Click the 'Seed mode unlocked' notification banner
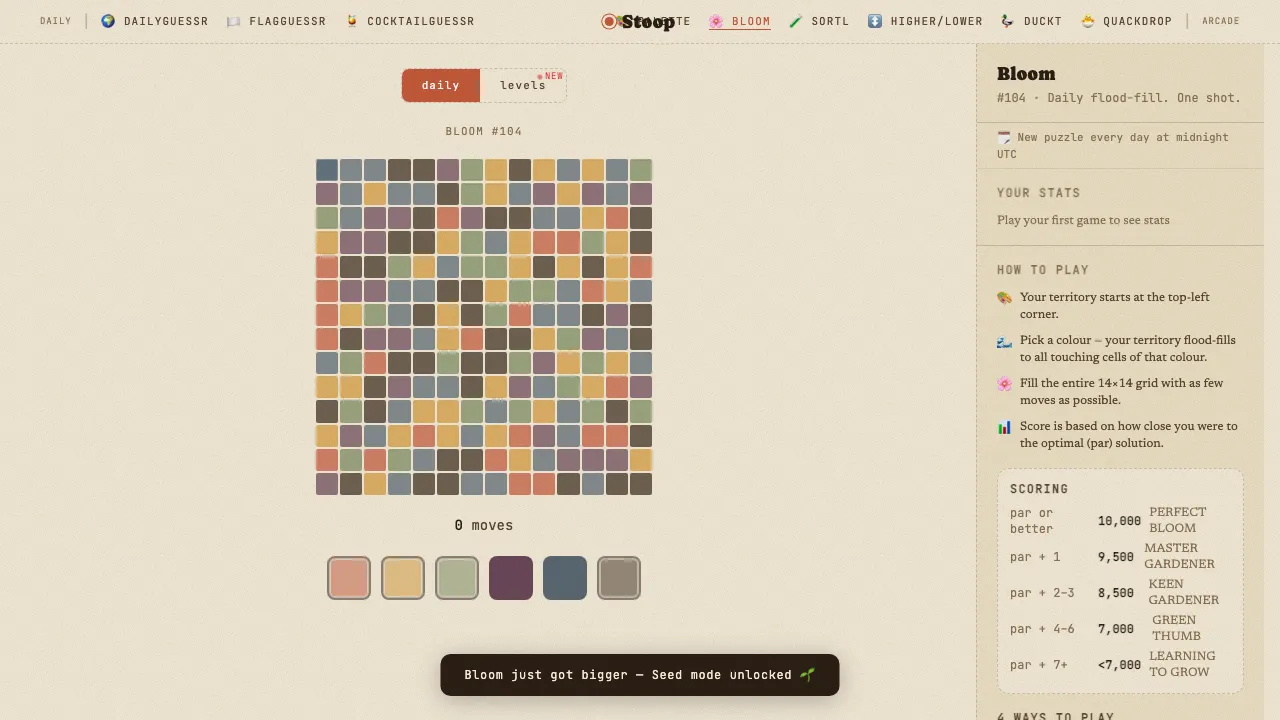 tap(640, 675)
